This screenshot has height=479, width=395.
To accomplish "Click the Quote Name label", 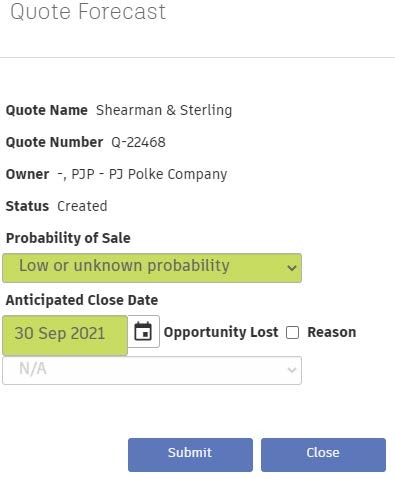I will (47, 110).
